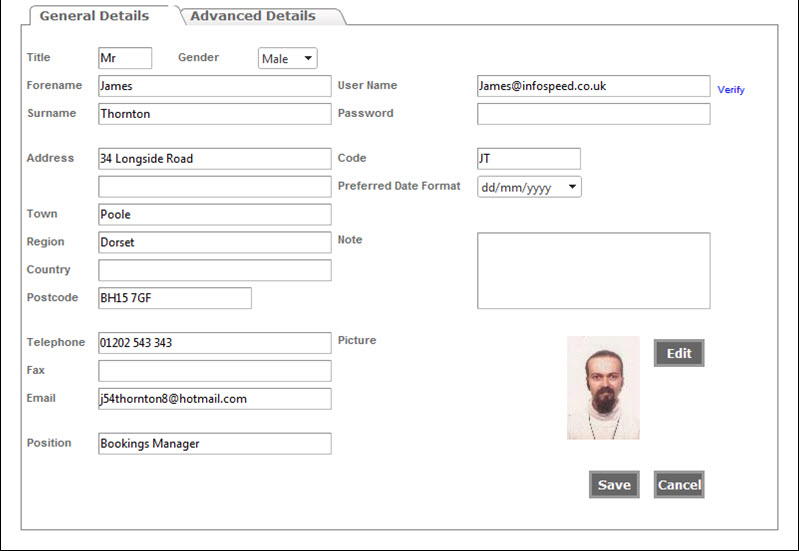Click the Verify link beside User Name

pos(731,90)
